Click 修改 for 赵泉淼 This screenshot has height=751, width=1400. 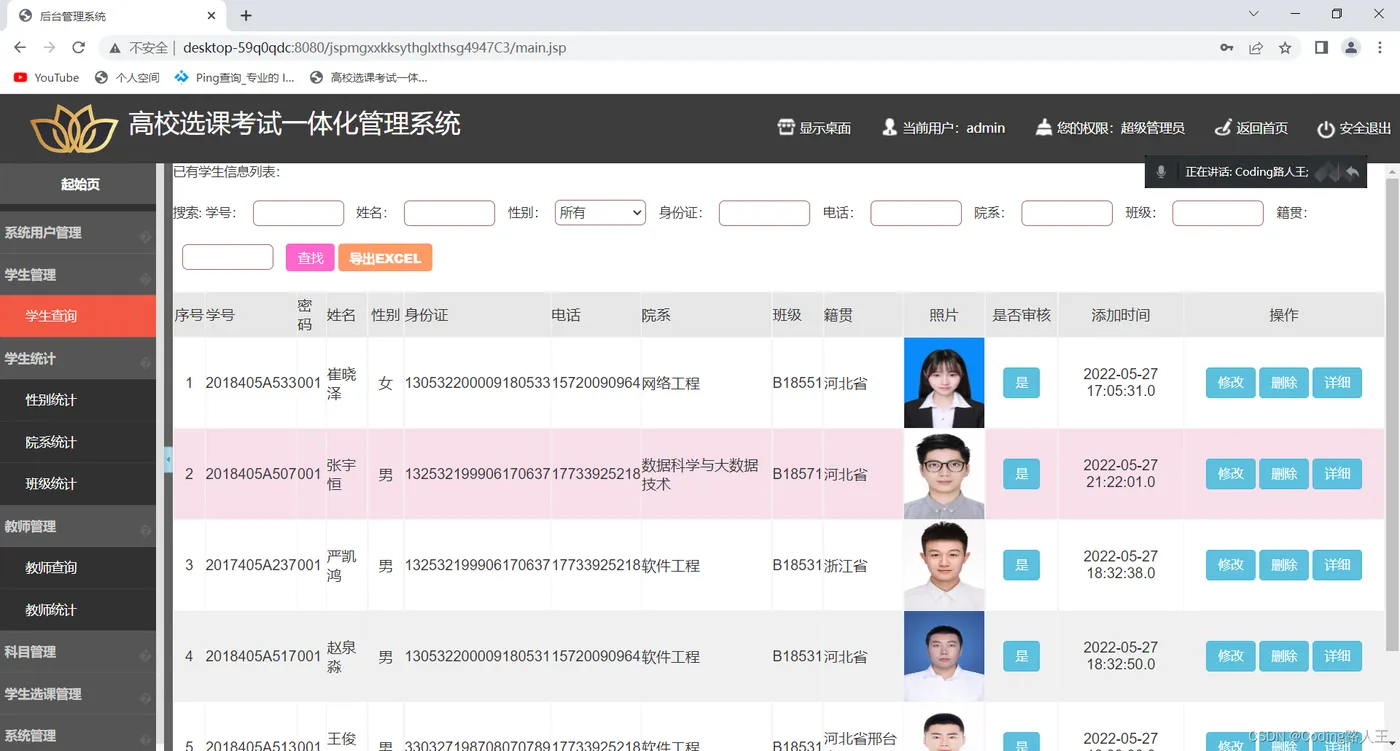click(x=1231, y=656)
